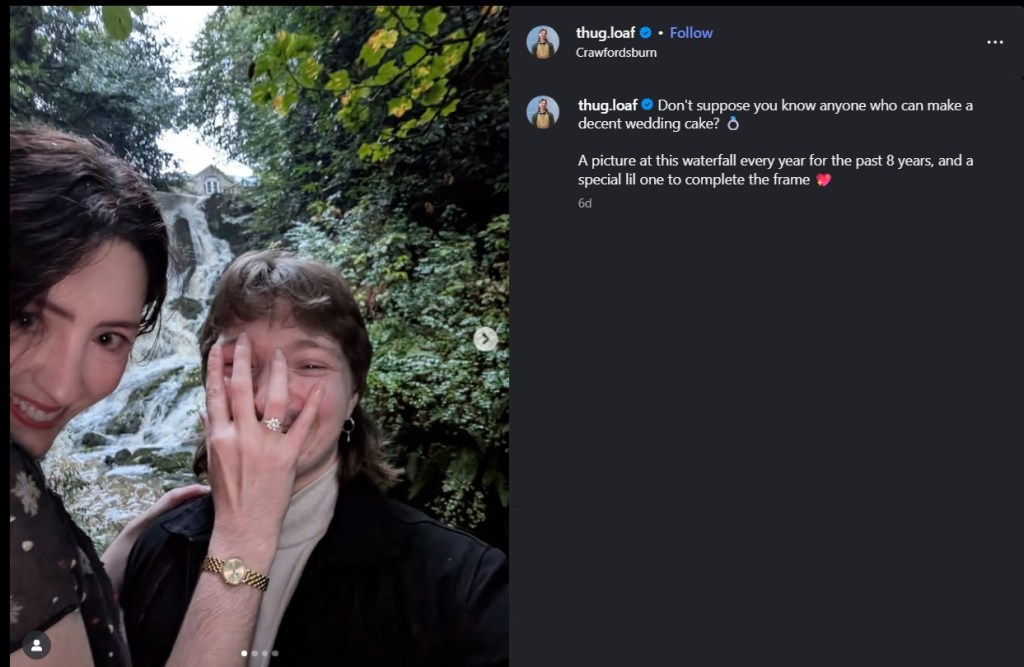Open thug.loaf profile from header username

[606, 33]
